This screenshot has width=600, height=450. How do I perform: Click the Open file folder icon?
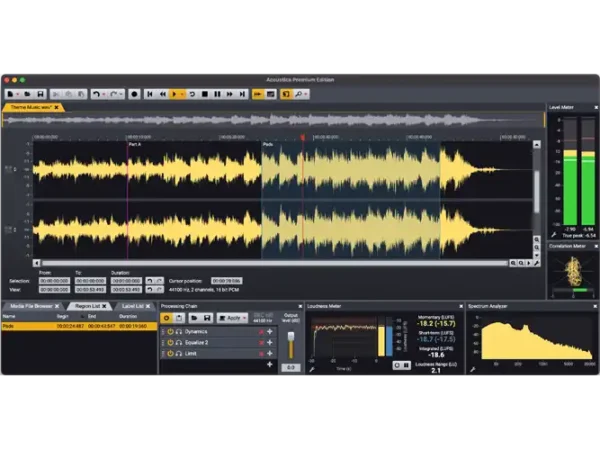tap(27, 94)
